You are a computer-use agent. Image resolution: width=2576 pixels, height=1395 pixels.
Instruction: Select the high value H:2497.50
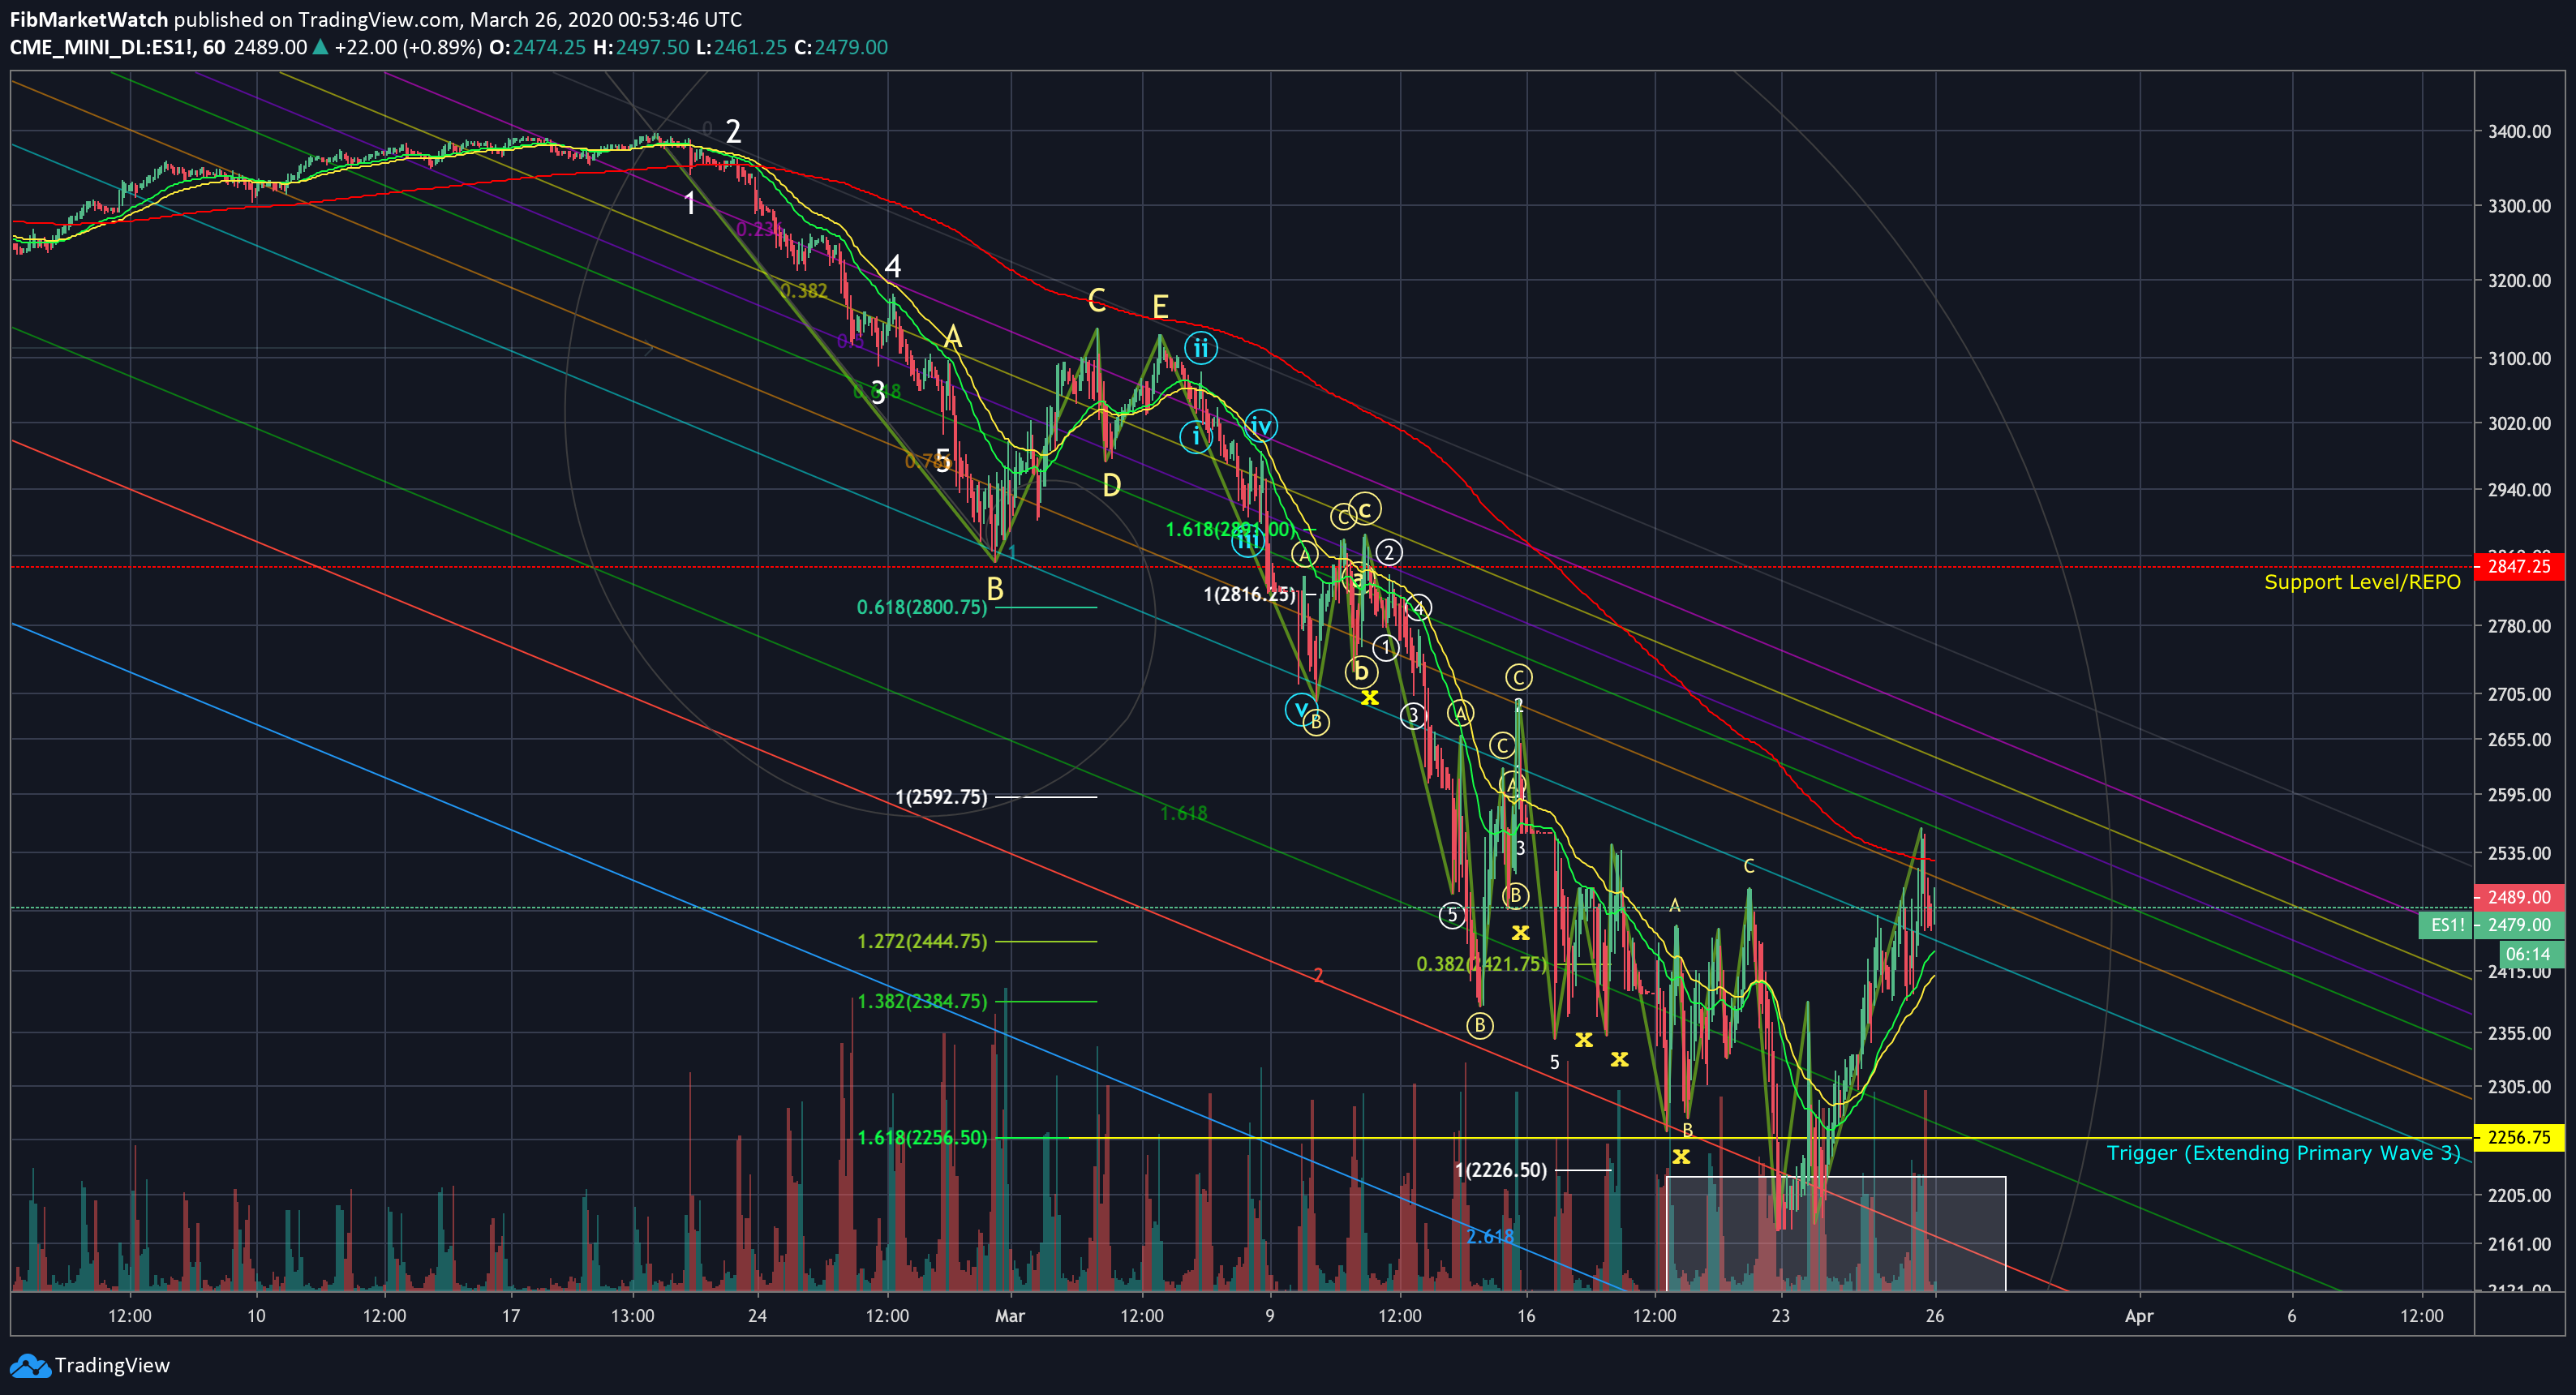point(641,47)
